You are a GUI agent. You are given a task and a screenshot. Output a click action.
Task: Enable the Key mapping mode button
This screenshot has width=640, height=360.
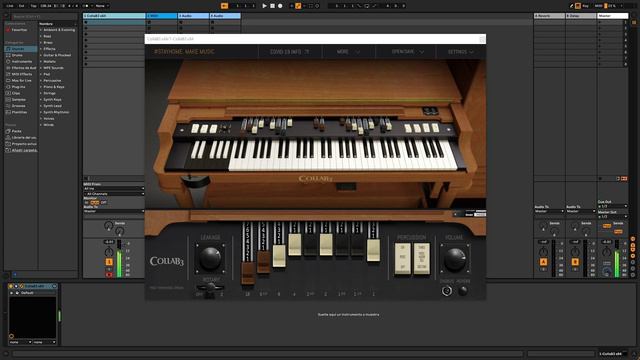click(x=585, y=6)
